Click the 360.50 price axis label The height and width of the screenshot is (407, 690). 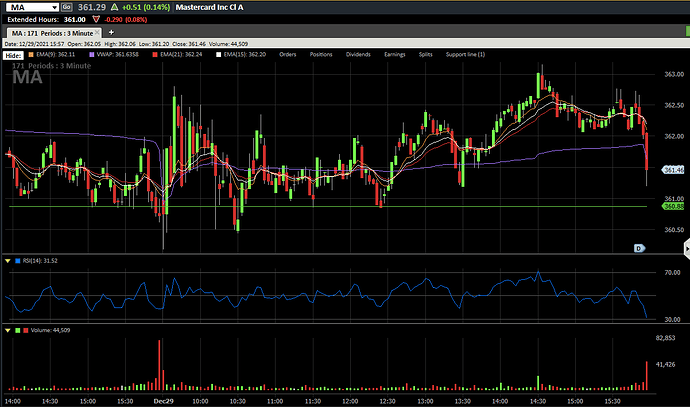click(674, 230)
